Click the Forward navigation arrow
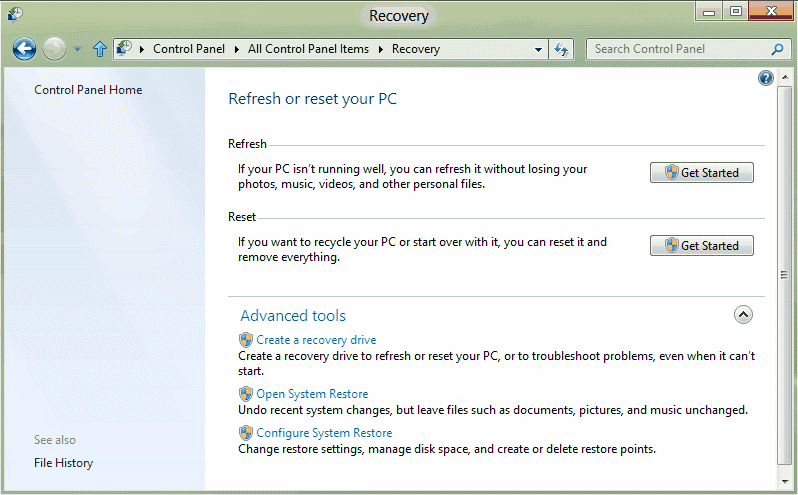The height and width of the screenshot is (495, 798). click(55, 48)
